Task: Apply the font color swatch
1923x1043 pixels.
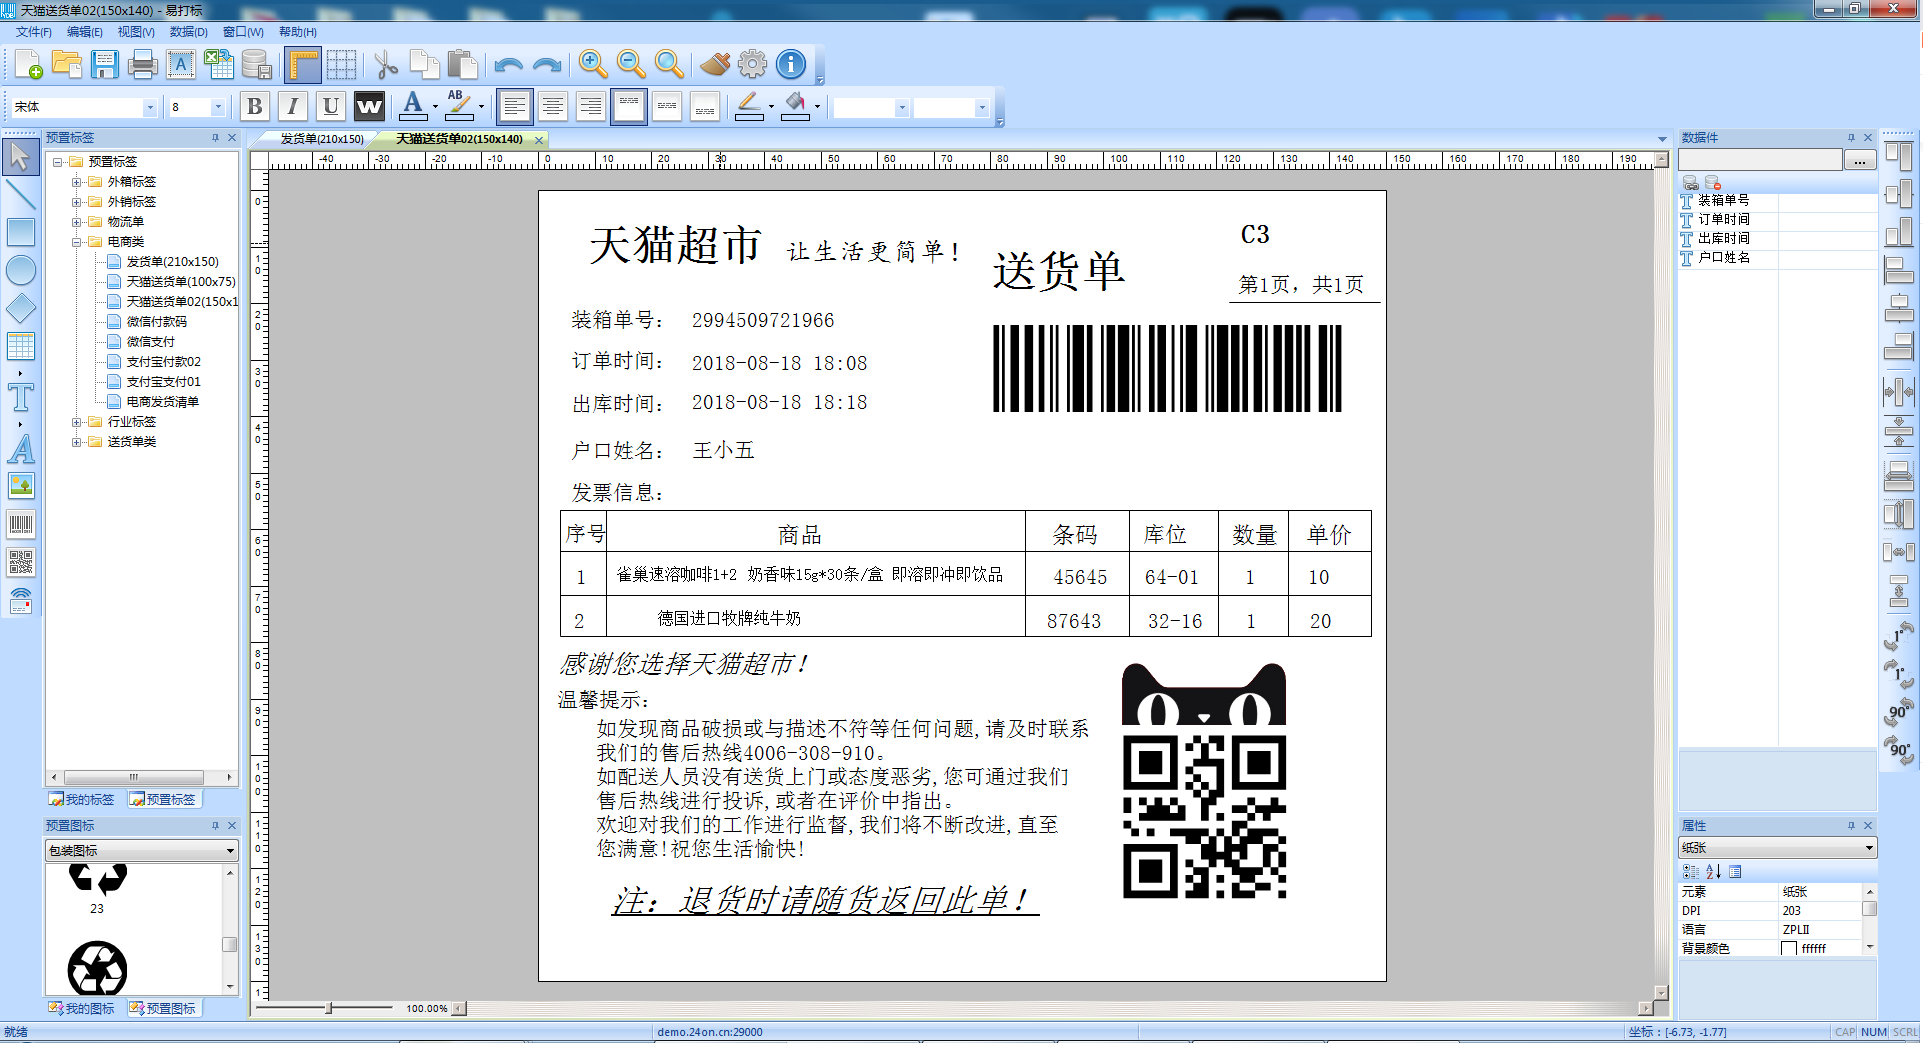Action: pos(413,106)
